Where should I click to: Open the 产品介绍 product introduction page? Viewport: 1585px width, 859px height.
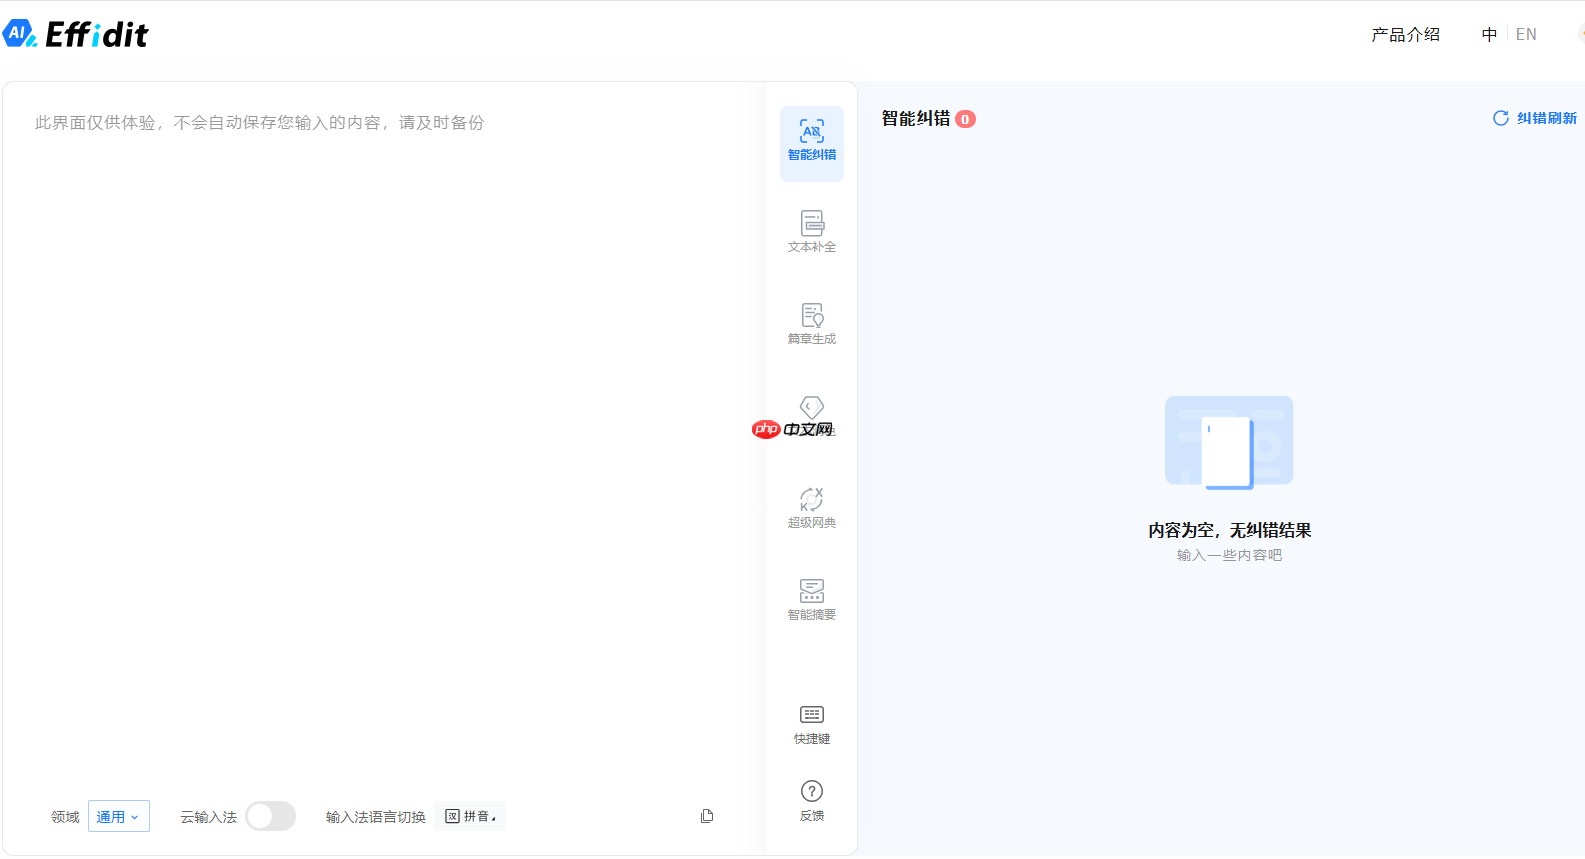pyautogui.click(x=1405, y=35)
